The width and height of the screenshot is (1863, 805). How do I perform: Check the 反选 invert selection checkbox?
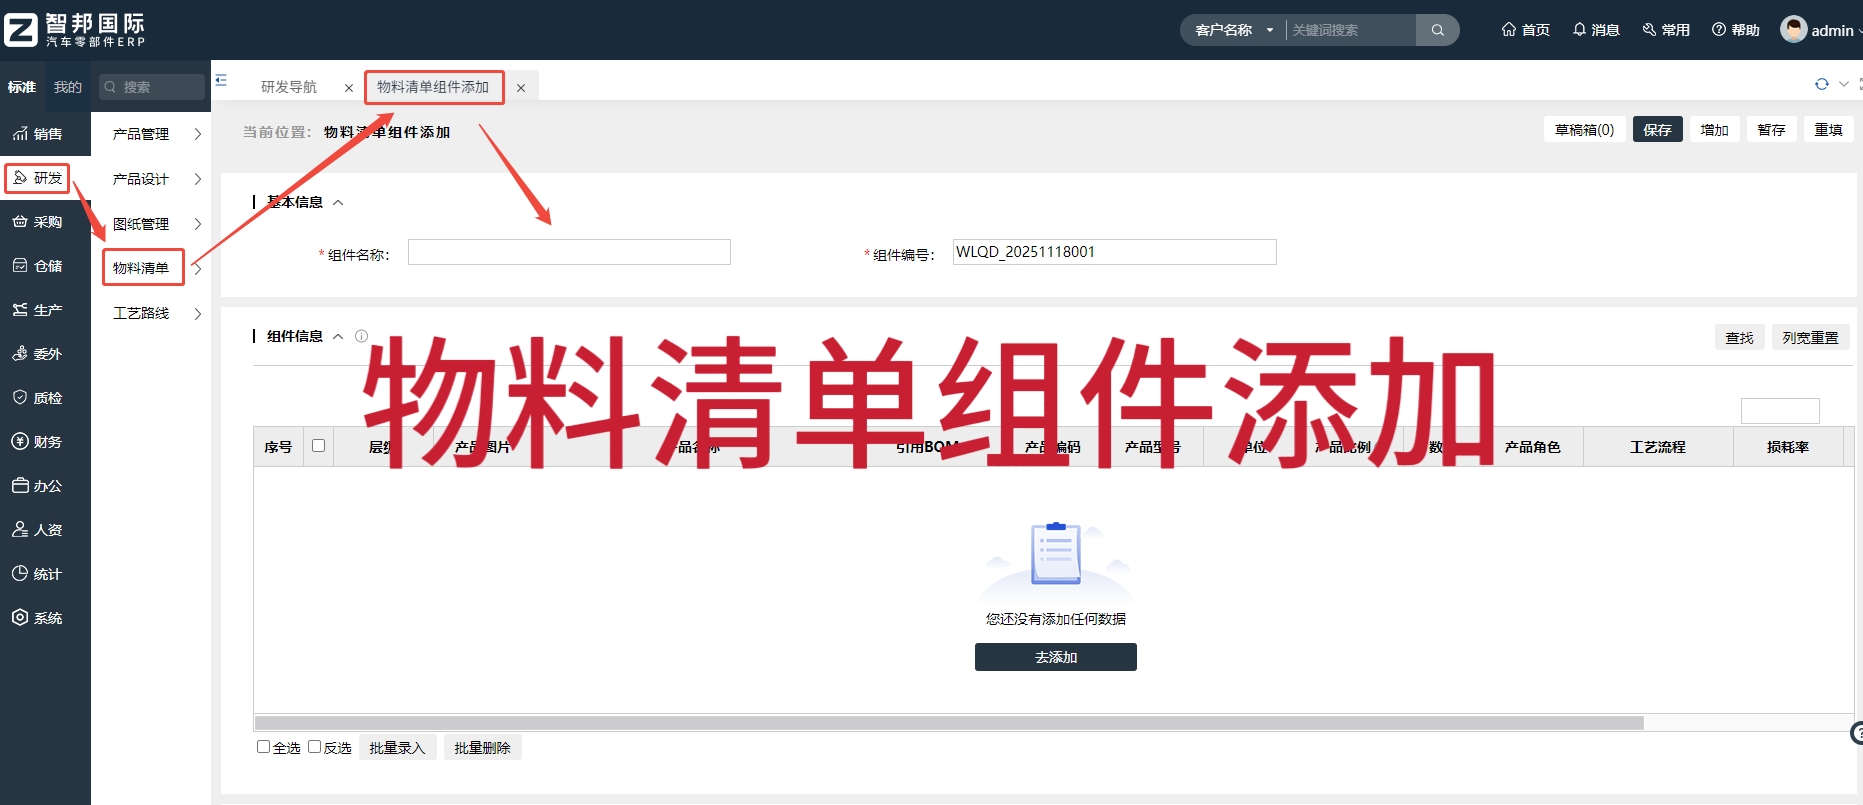(314, 746)
